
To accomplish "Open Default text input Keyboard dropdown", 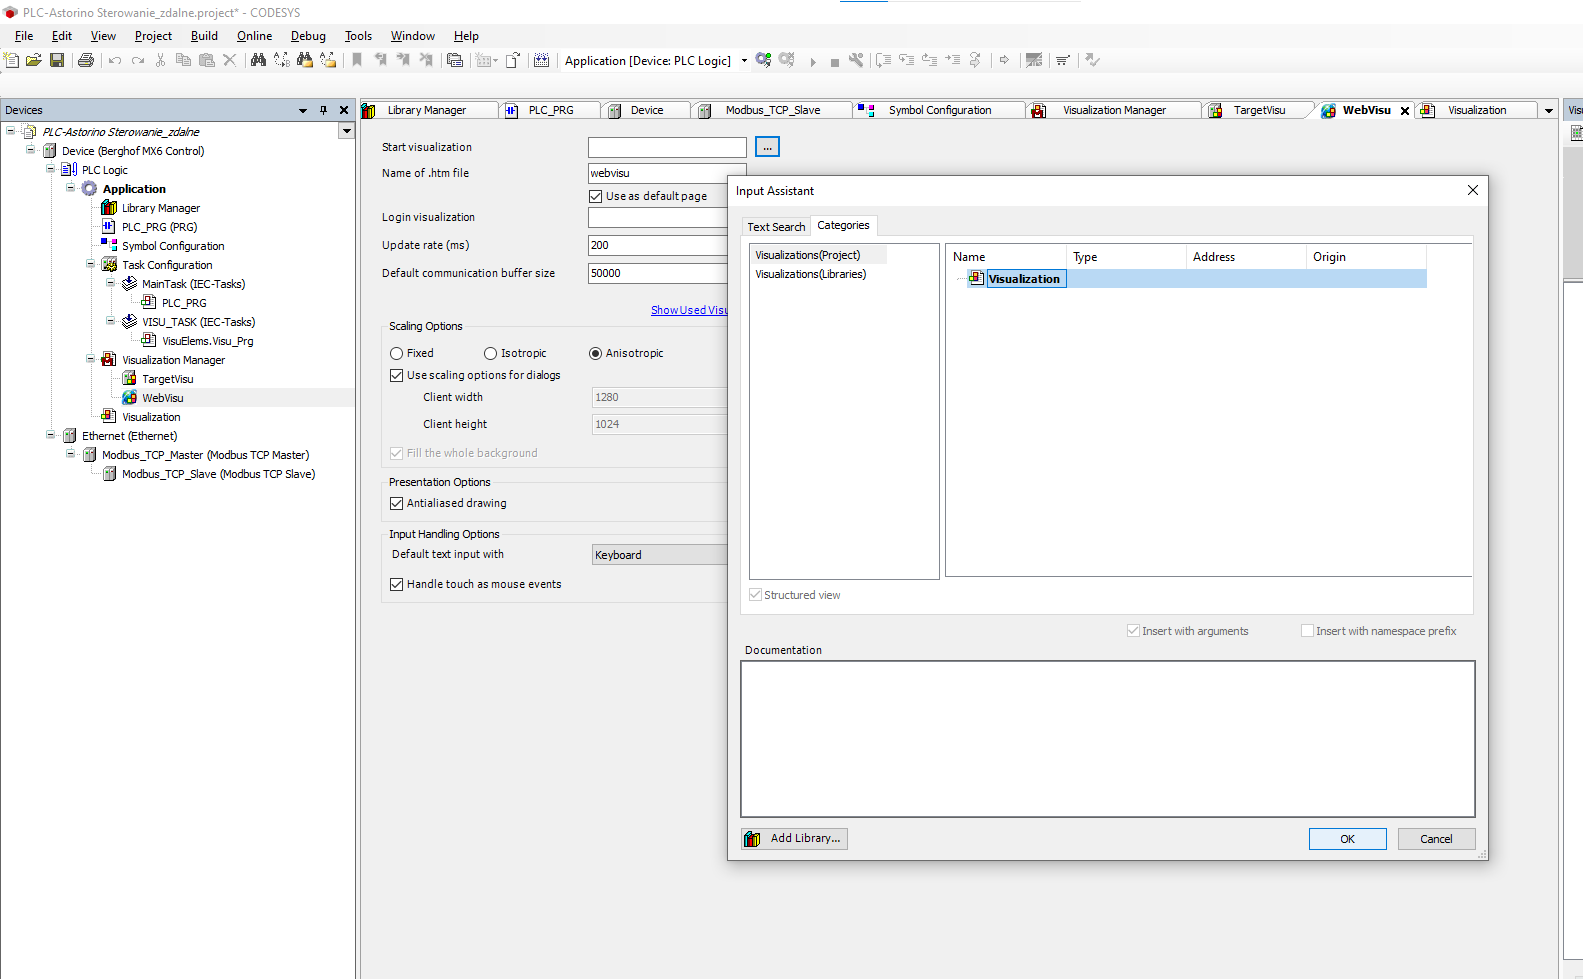I will point(660,555).
